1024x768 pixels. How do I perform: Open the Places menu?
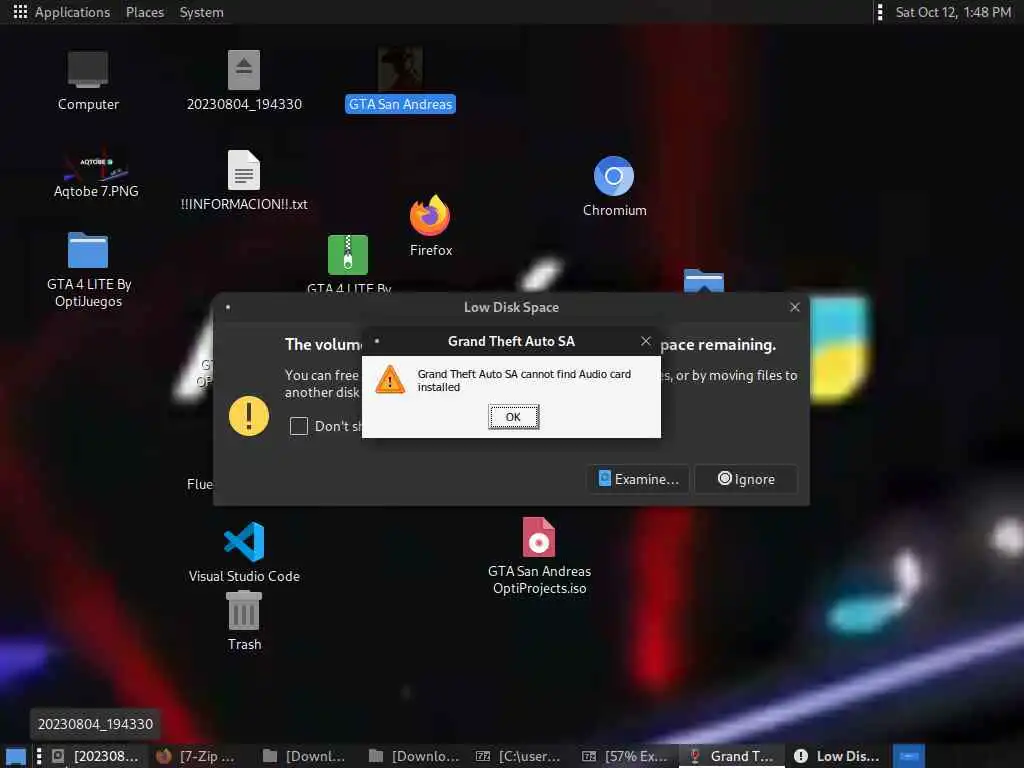145,12
